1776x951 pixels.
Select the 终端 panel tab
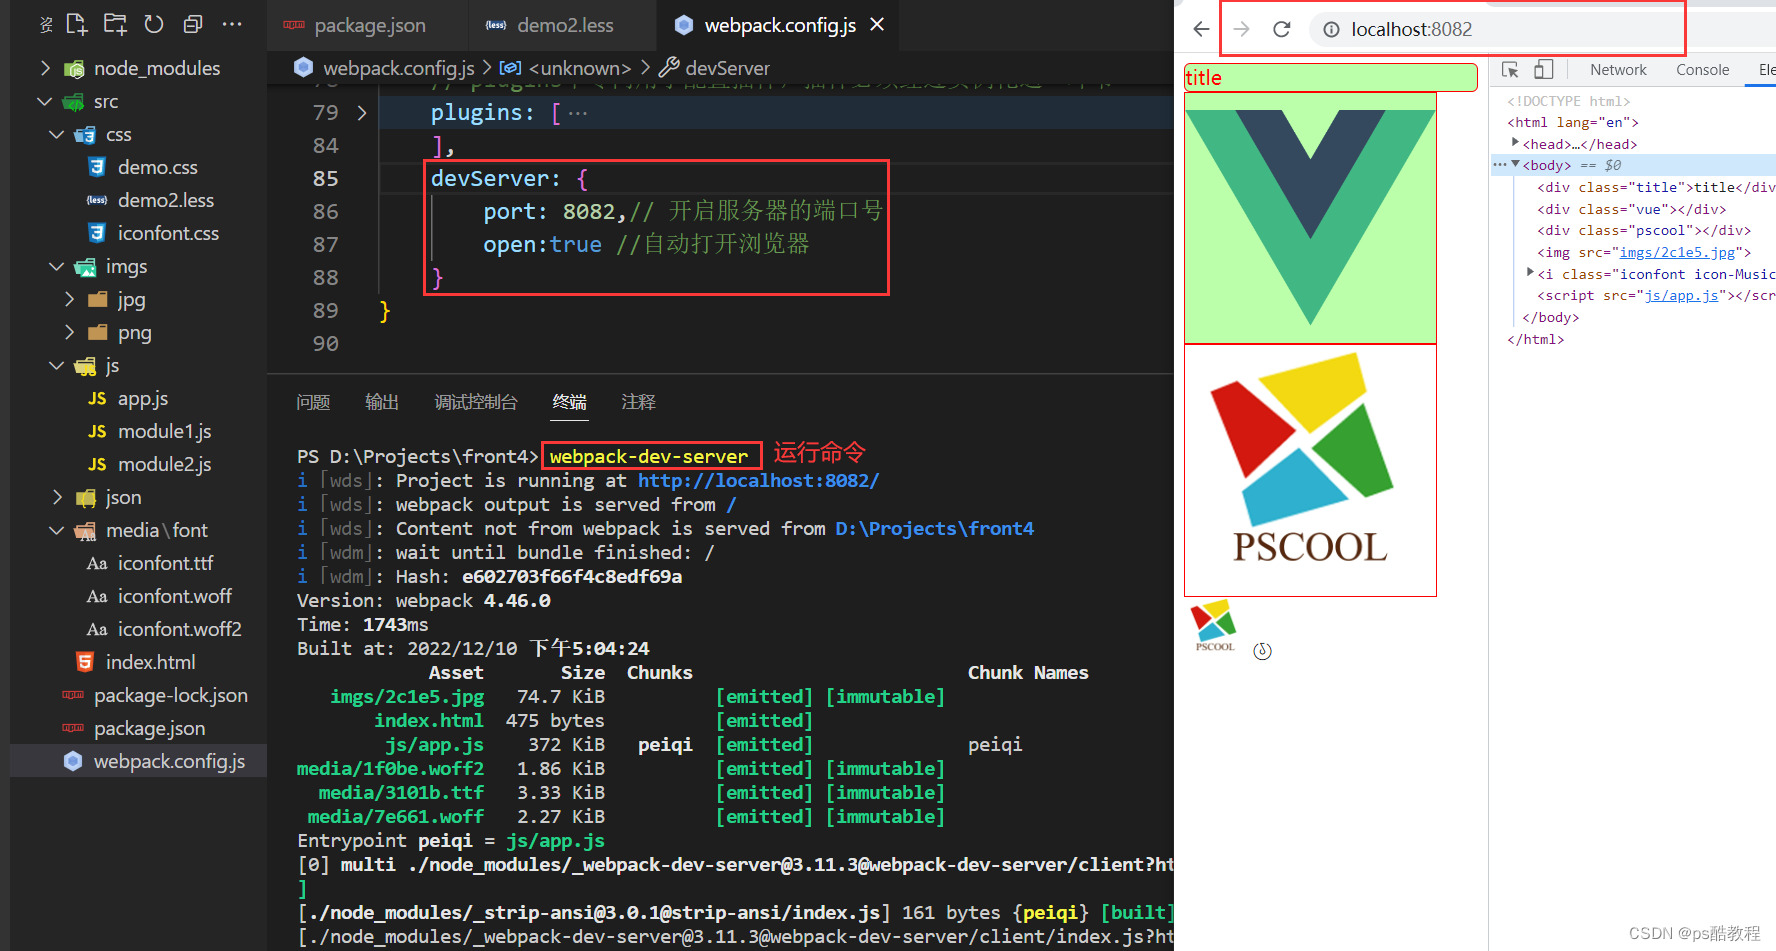(570, 402)
